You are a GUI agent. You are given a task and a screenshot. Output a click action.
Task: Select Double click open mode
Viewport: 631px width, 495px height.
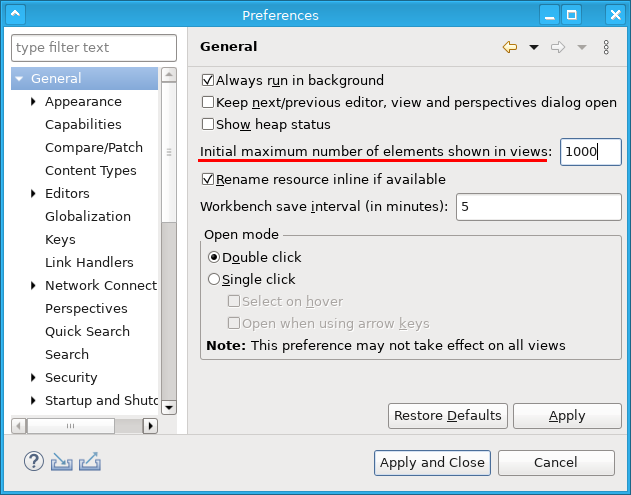pos(214,257)
